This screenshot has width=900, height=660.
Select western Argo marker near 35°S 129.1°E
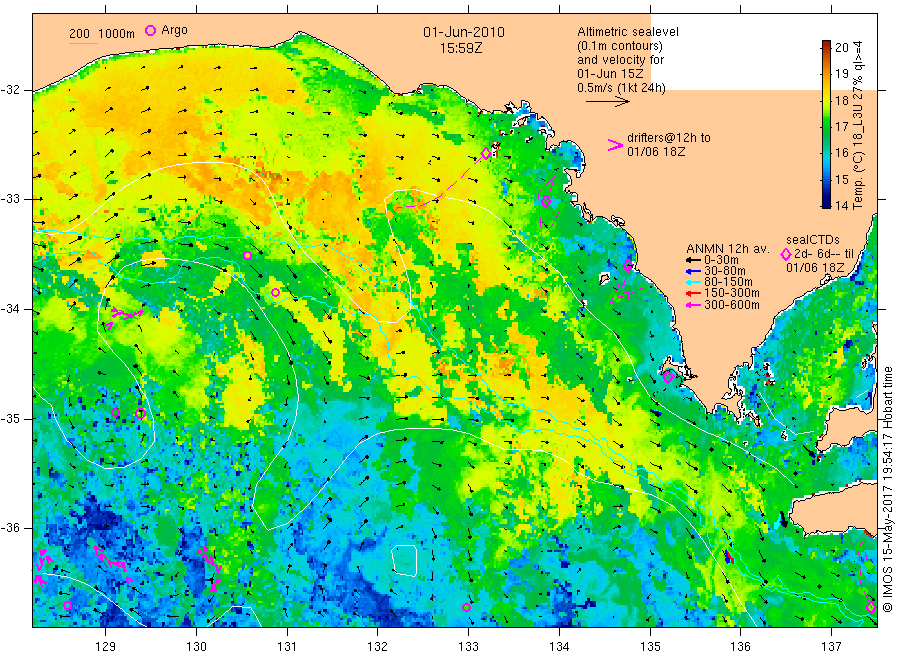(x=115, y=413)
